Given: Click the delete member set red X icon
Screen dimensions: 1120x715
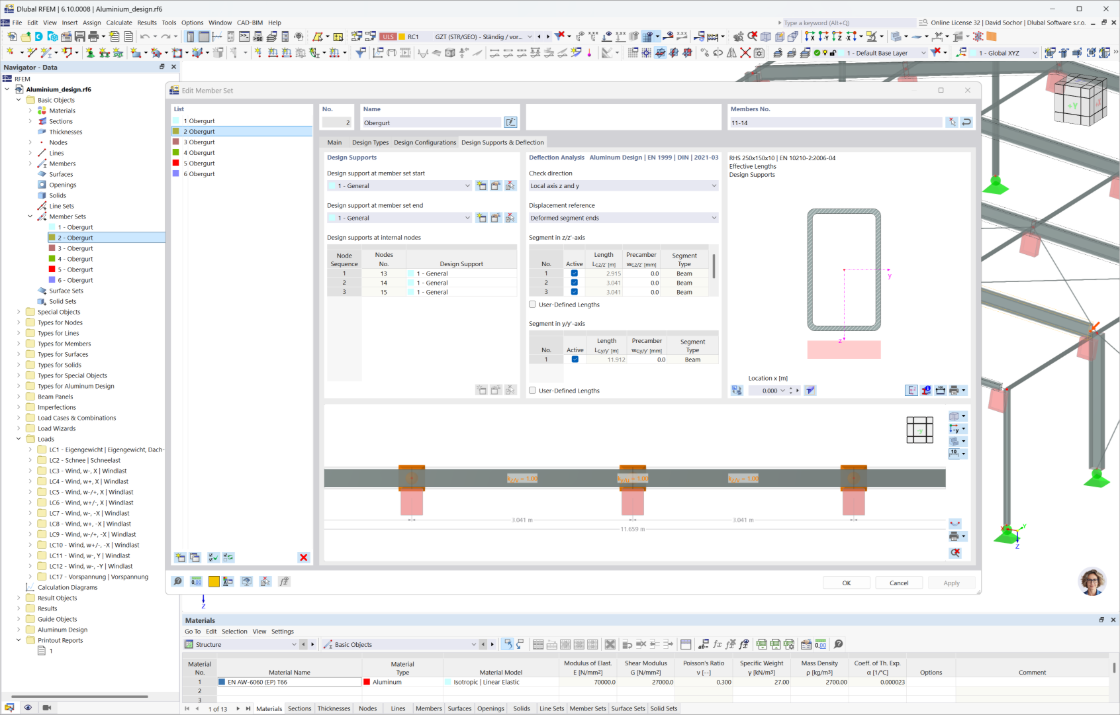Looking at the screenshot, I should point(304,557).
